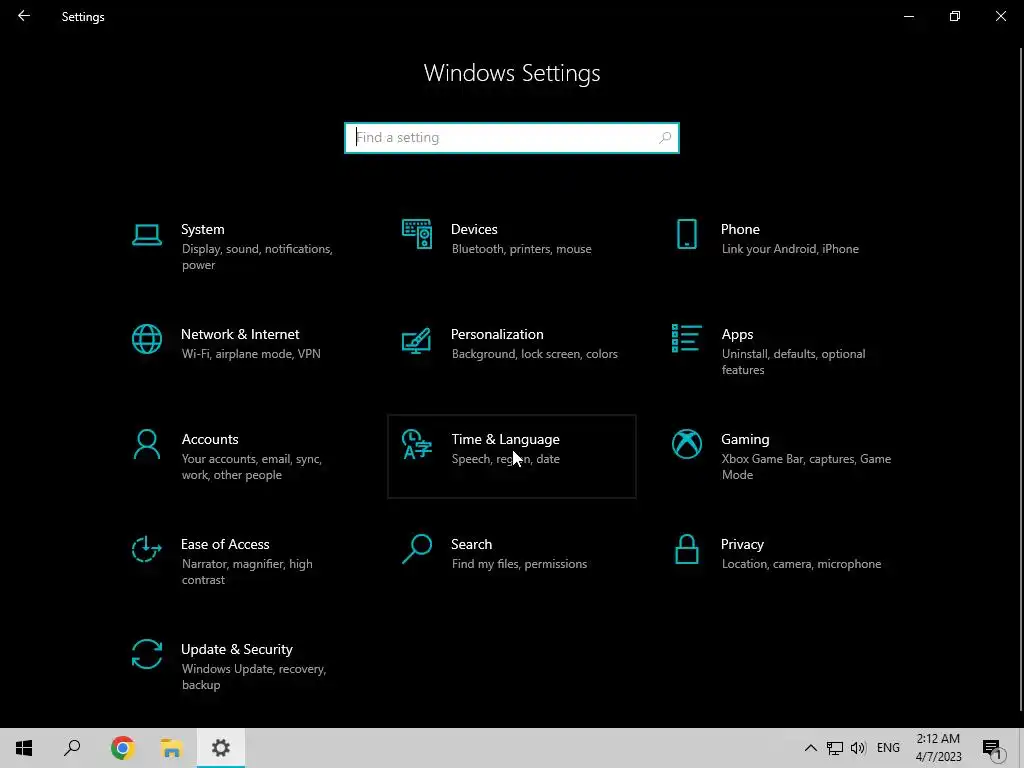The image size is (1024, 768).
Task: Click 'Windows Update, recovery, backup' text
Action: coord(253,677)
